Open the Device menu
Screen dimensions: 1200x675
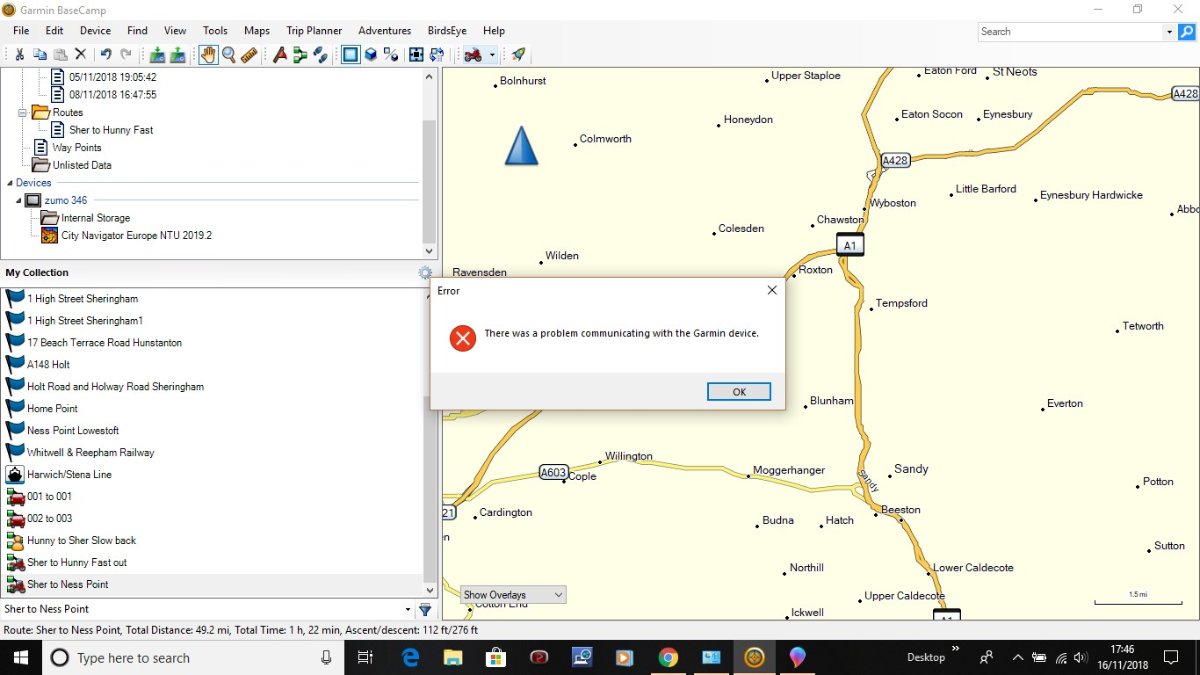point(95,31)
